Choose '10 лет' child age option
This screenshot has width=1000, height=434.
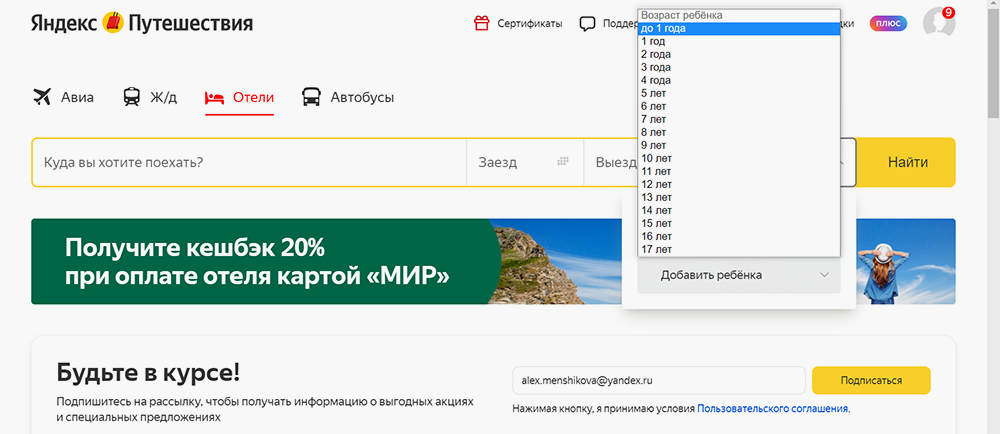click(x=739, y=158)
